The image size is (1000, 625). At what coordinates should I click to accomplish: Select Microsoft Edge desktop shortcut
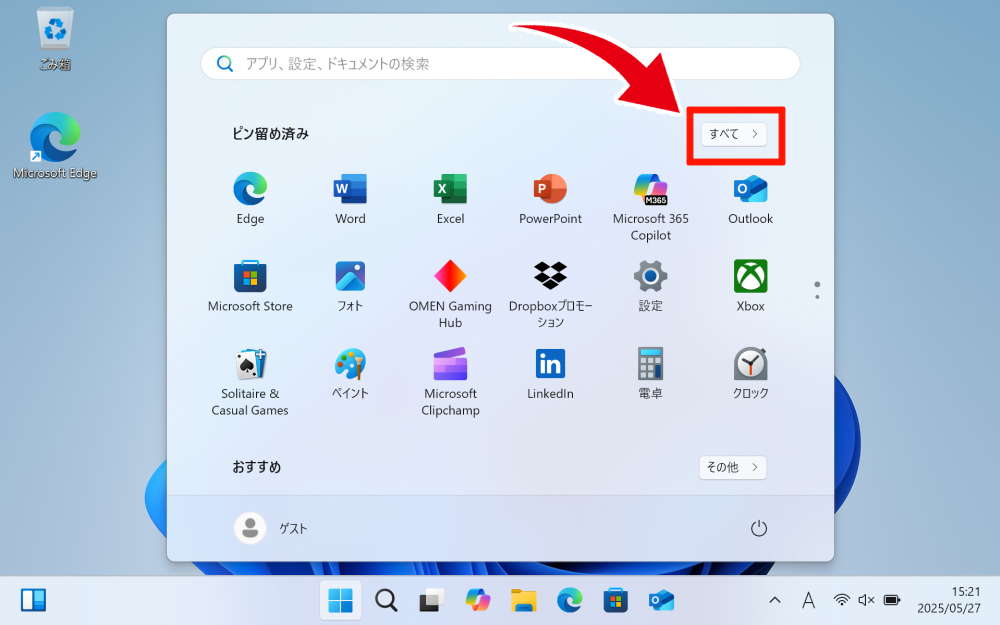click(55, 146)
